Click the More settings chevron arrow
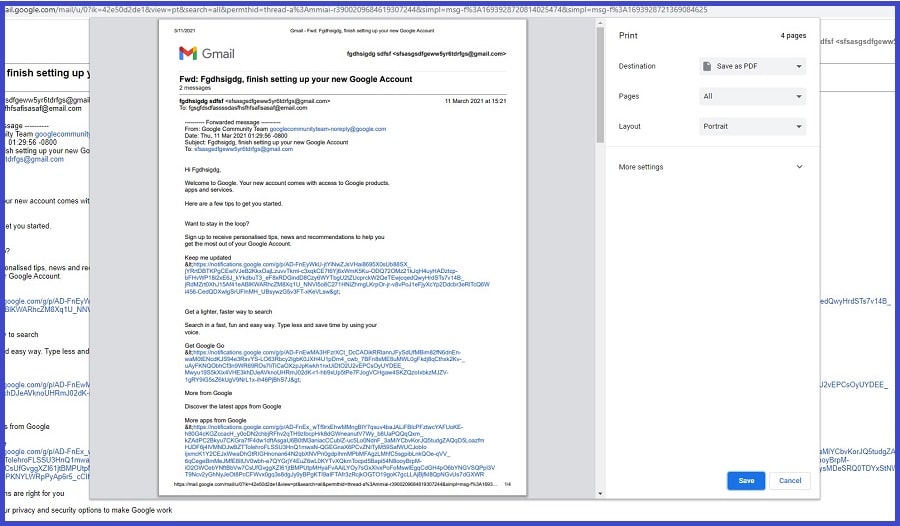This screenshot has height=526, width=900. click(800, 167)
